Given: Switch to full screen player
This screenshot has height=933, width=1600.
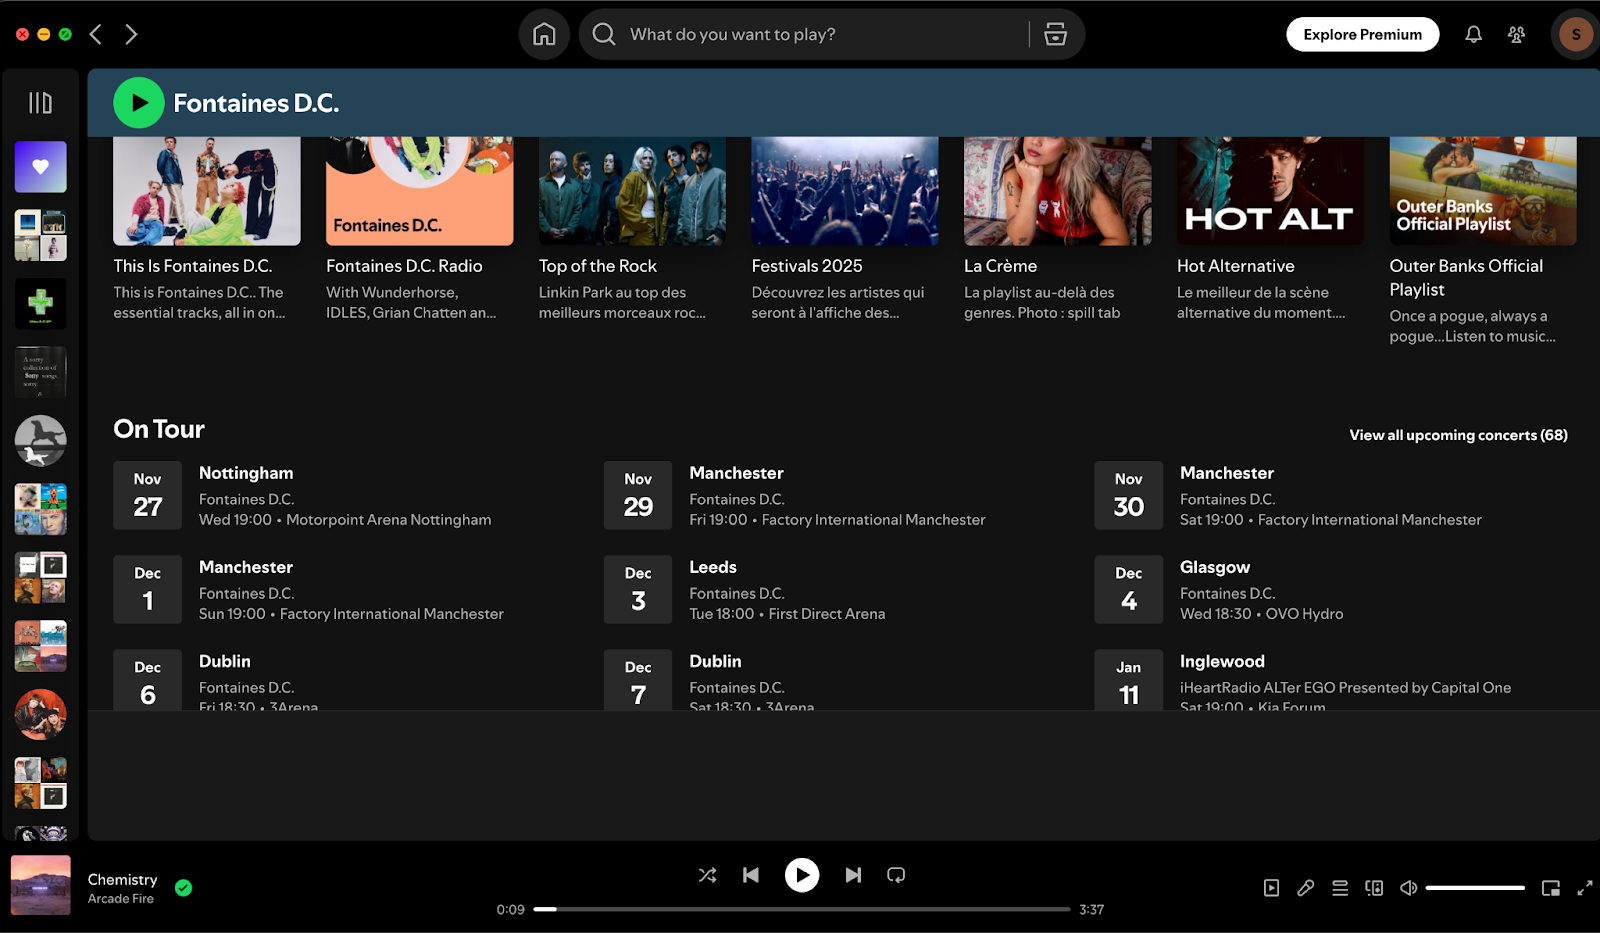Looking at the screenshot, I should tap(1585, 888).
